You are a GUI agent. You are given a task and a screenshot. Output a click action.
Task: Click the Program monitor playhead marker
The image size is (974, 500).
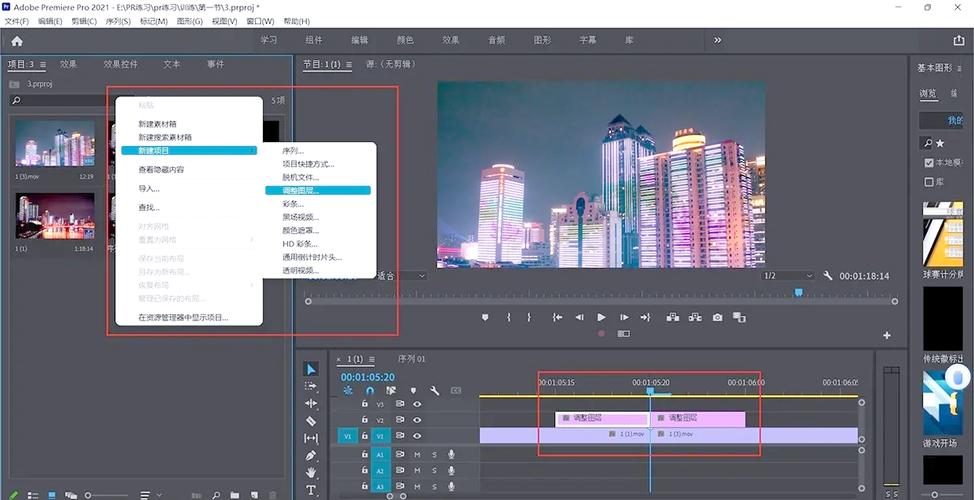798,292
